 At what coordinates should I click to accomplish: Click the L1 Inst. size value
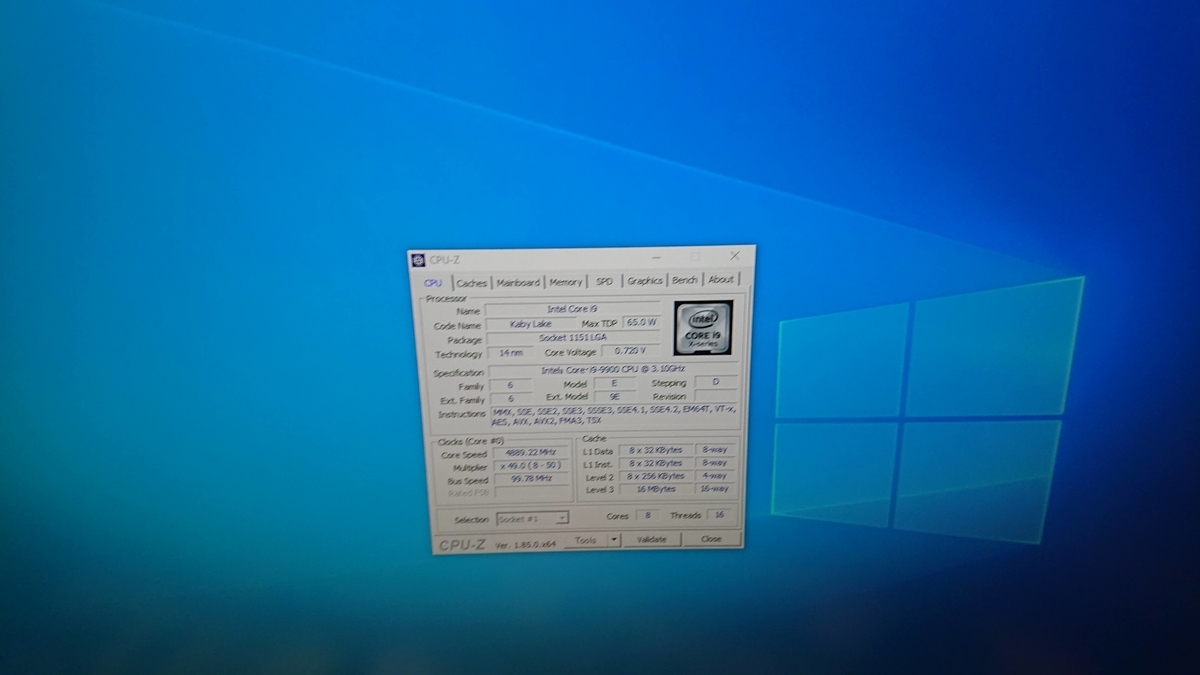tap(655, 463)
